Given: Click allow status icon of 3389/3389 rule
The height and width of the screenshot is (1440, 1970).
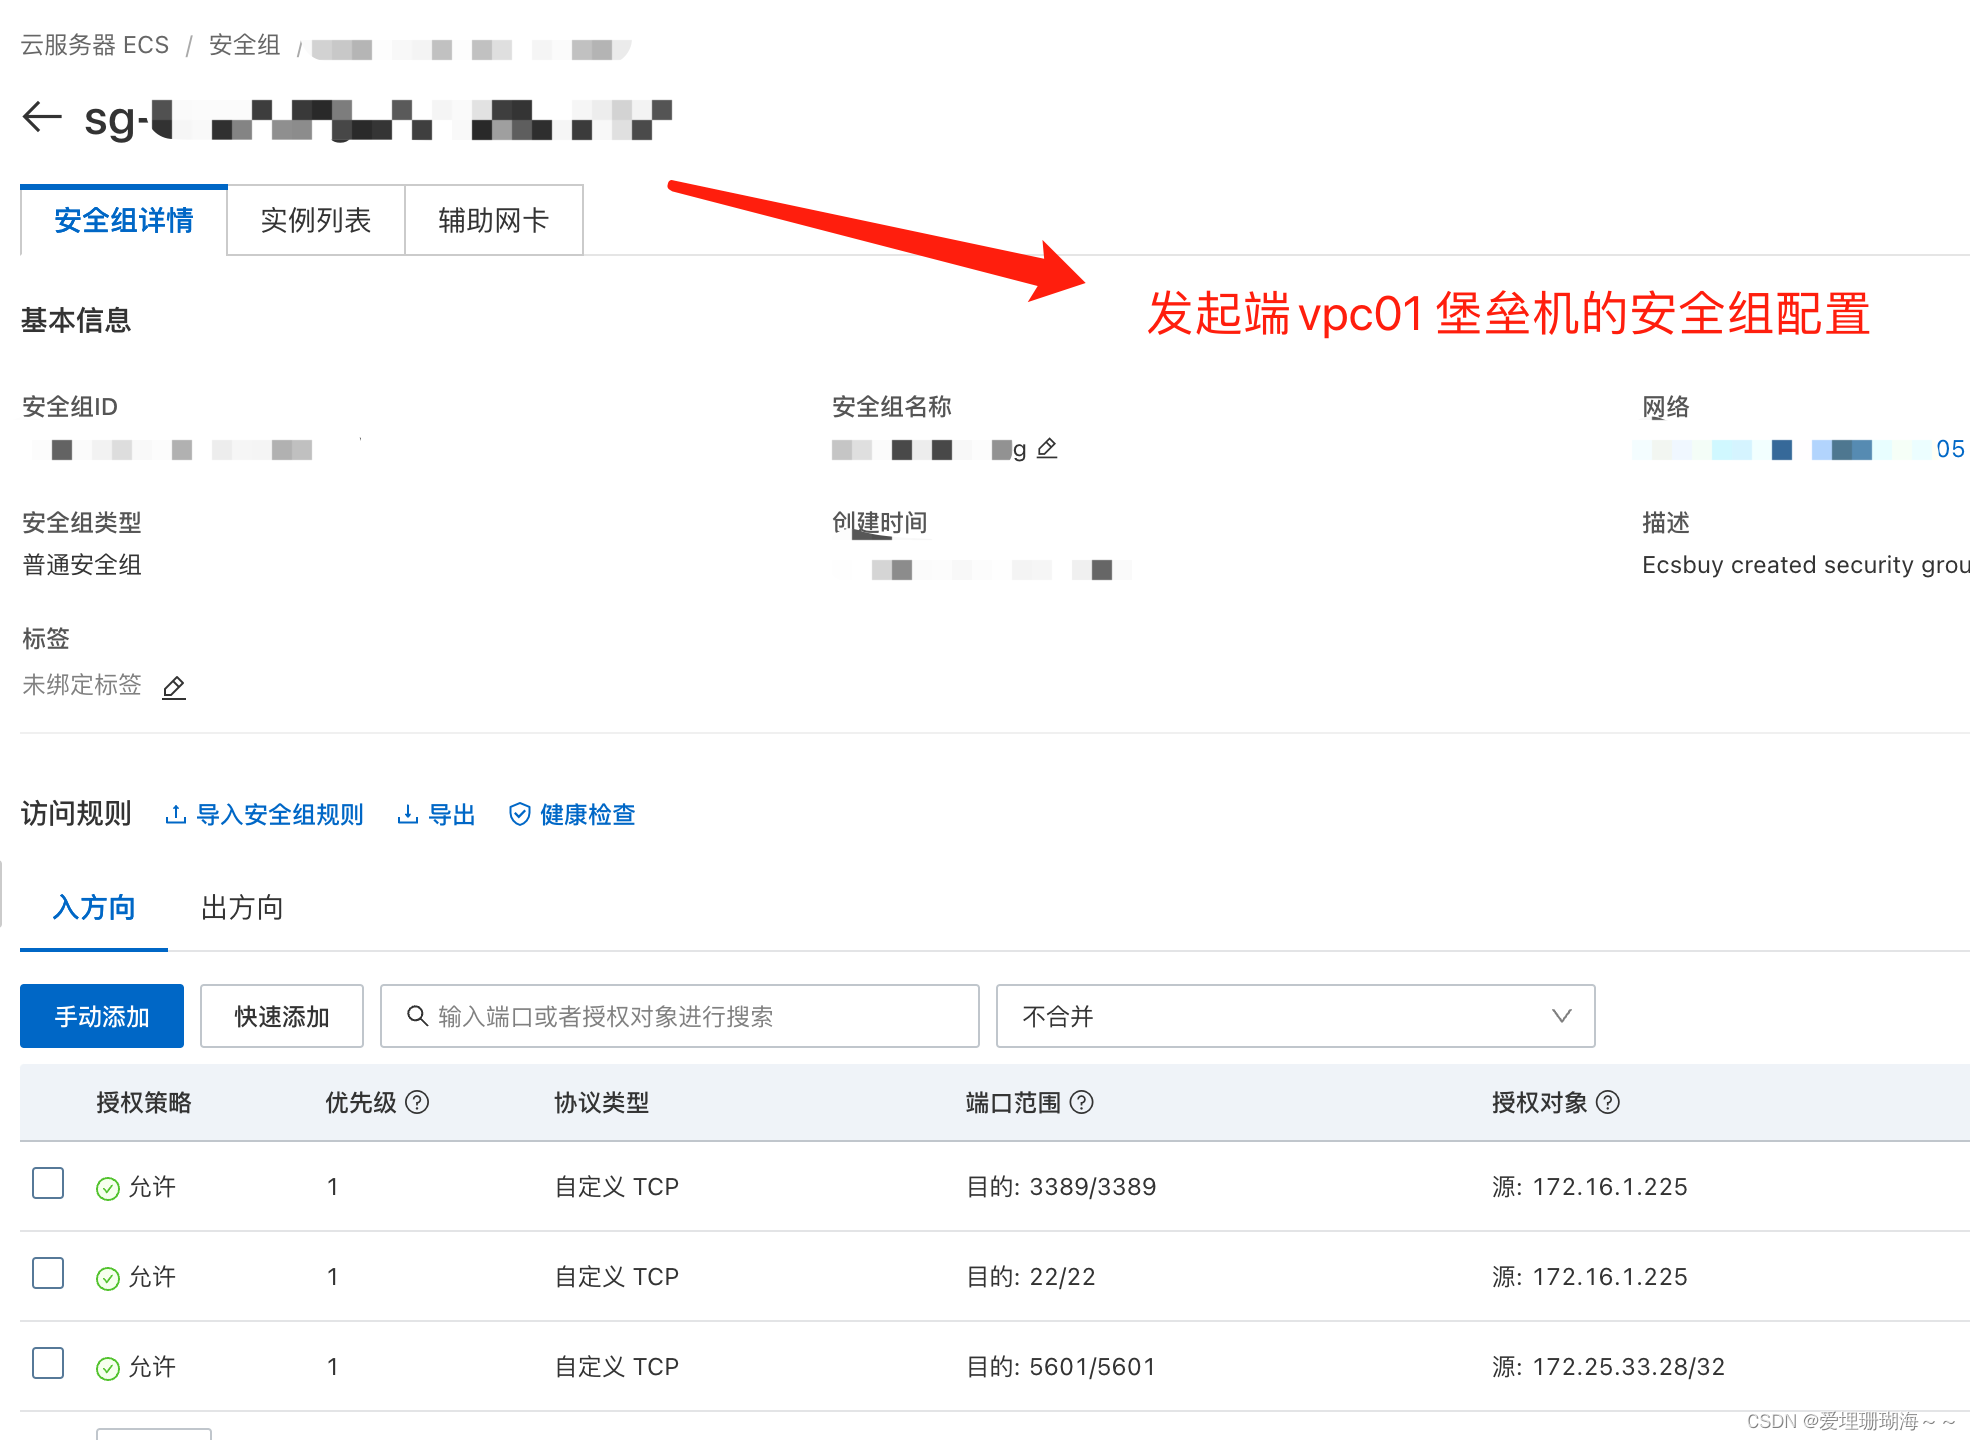Looking at the screenshot, I should click(x=107, y=1188).
